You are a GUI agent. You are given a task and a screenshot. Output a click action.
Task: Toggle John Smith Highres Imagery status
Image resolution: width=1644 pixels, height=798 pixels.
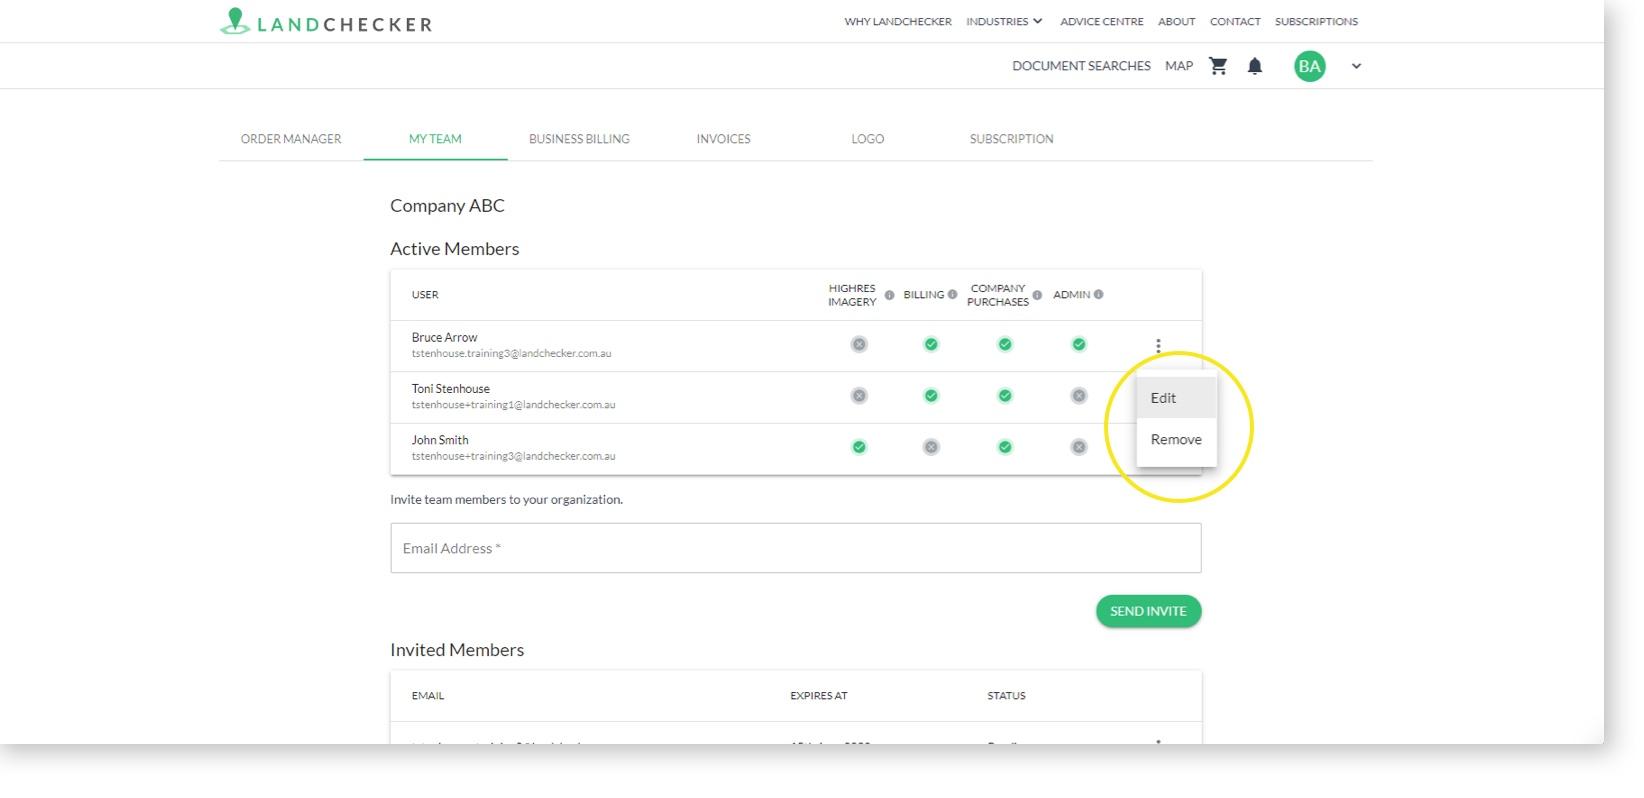click(x=859, y=447)
